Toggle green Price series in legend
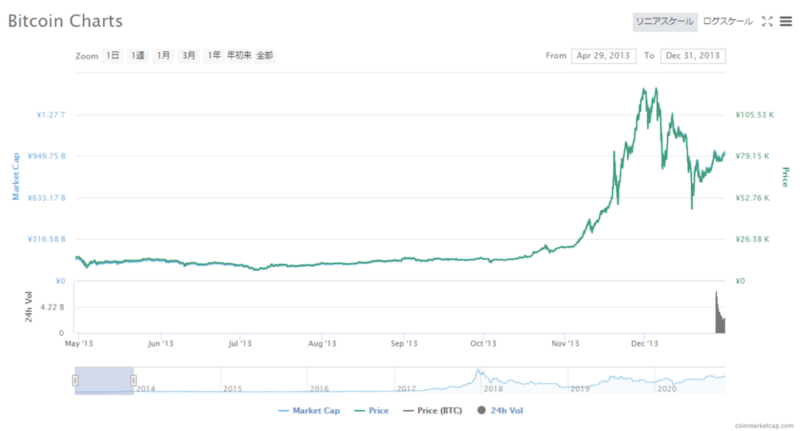 pos(371,411)
